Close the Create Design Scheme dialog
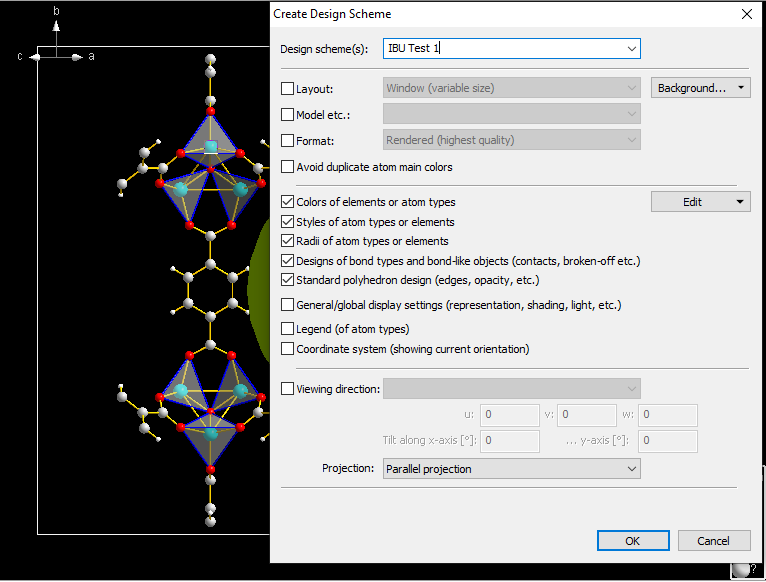This screenshot has width=766, height=582. point(746,14)
